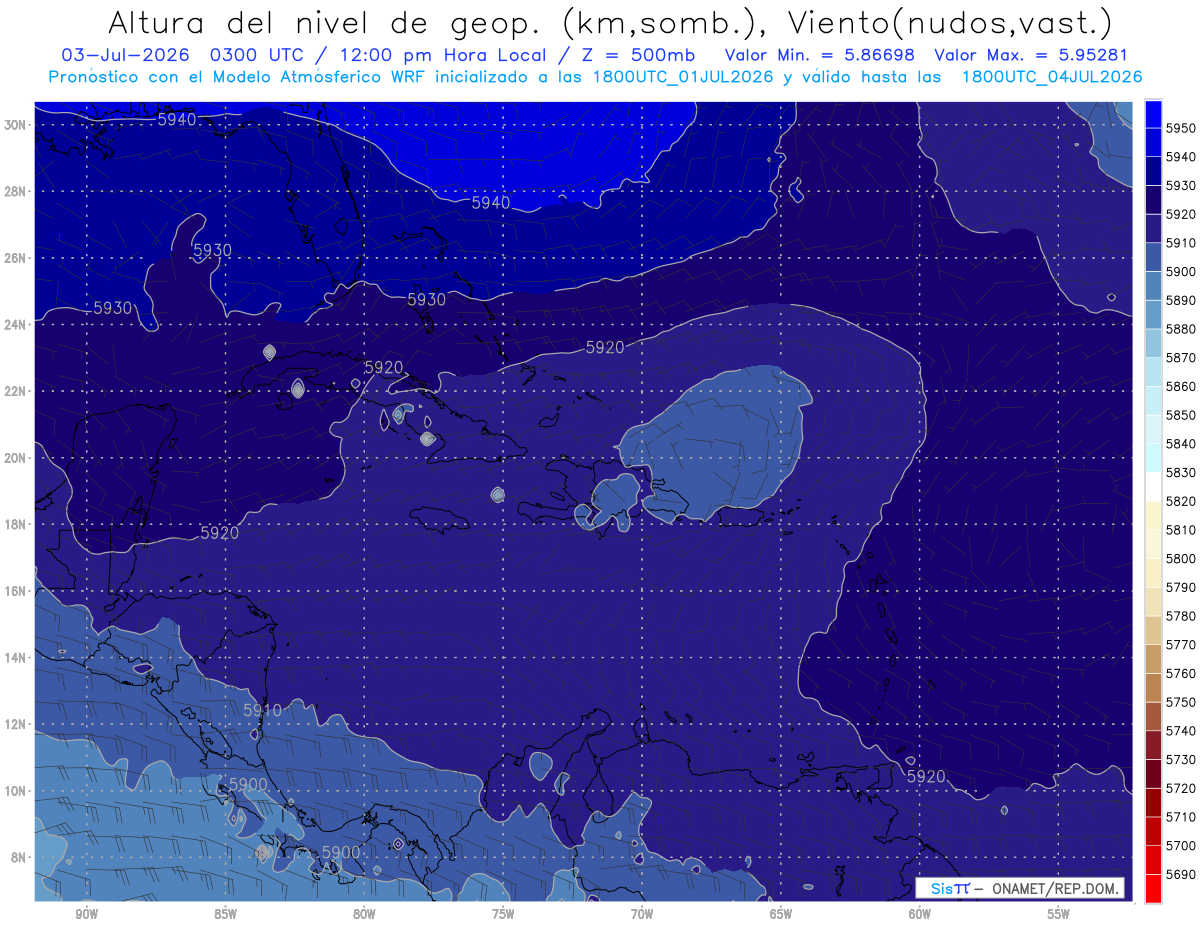This screenshot has height=927, width=1200.
Task: Pick the color band between 5900 and 5910
Action: [1152, 257]
